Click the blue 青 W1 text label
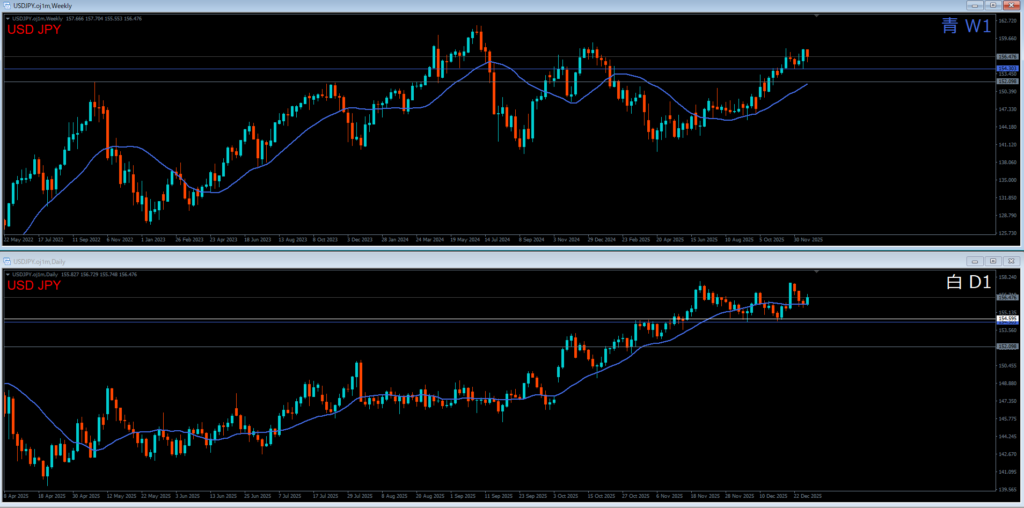 coord(964,27)
